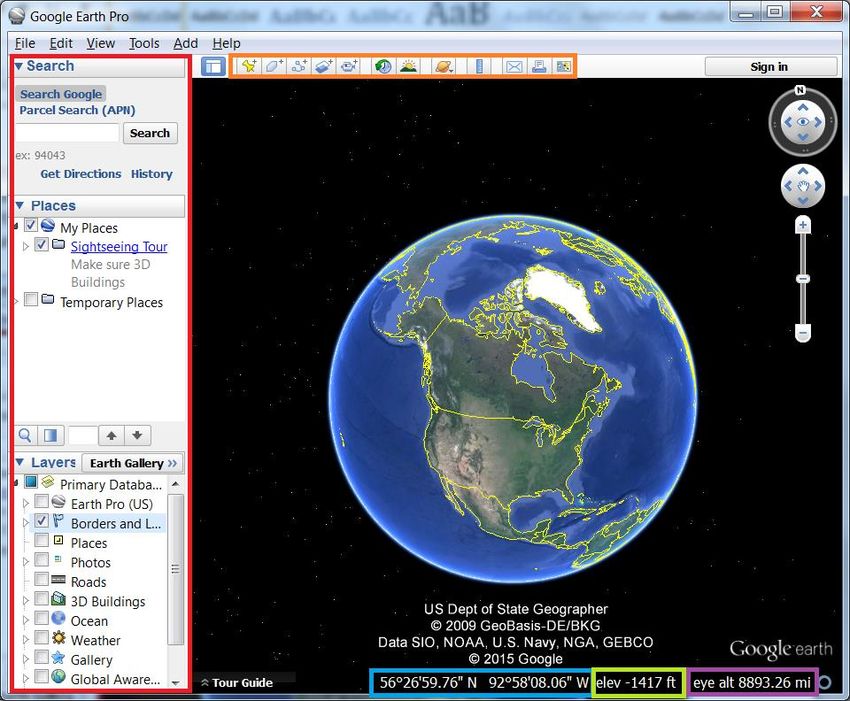Enable 3D Buildings layer checkbox
This screenshot has width=850, height=701.
[41, 599]
